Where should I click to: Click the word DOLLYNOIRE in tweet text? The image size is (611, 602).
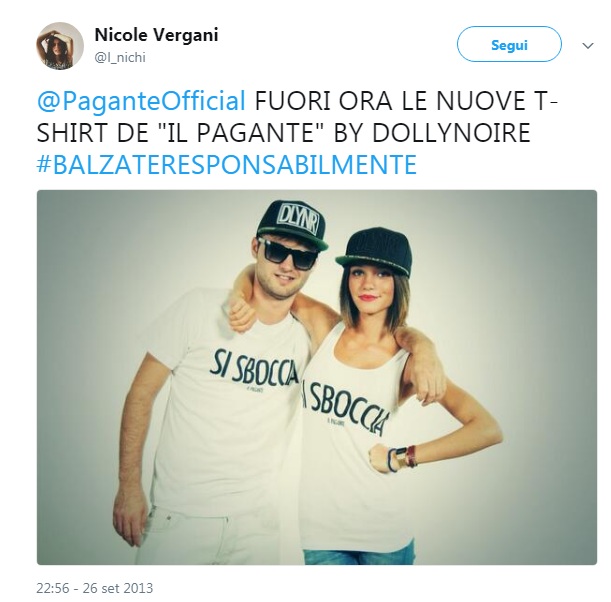click(x=451, y=133)
